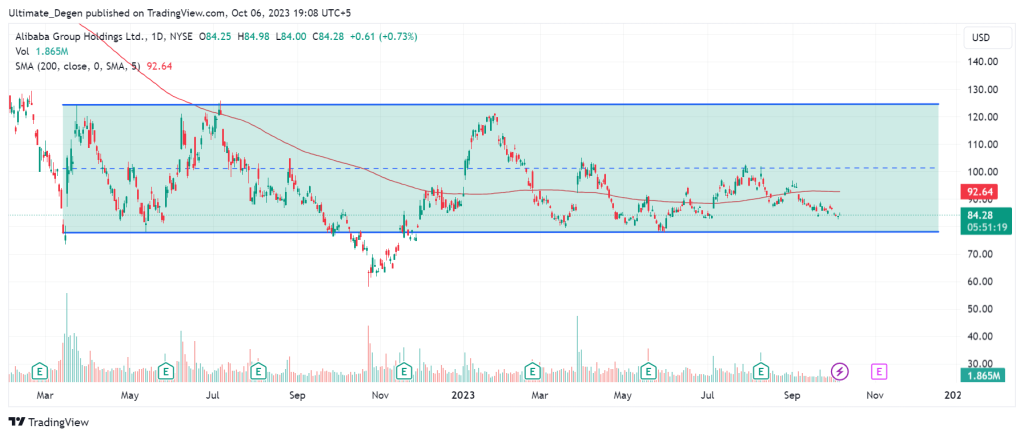Click the 140.00 price axis label
Viewport: 1024px width, 437px height.
981,62
